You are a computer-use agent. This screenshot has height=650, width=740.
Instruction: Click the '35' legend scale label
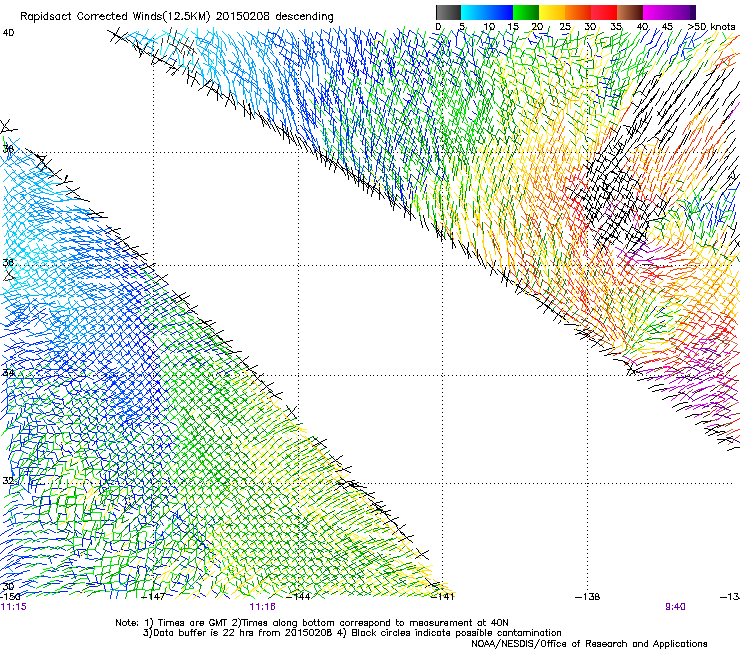(x=616, y=27)
